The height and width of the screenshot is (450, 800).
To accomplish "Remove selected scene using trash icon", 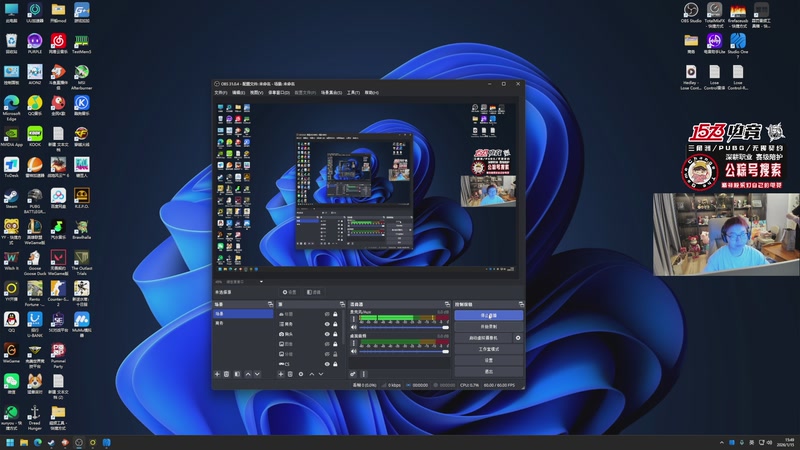I will [227, 374].
